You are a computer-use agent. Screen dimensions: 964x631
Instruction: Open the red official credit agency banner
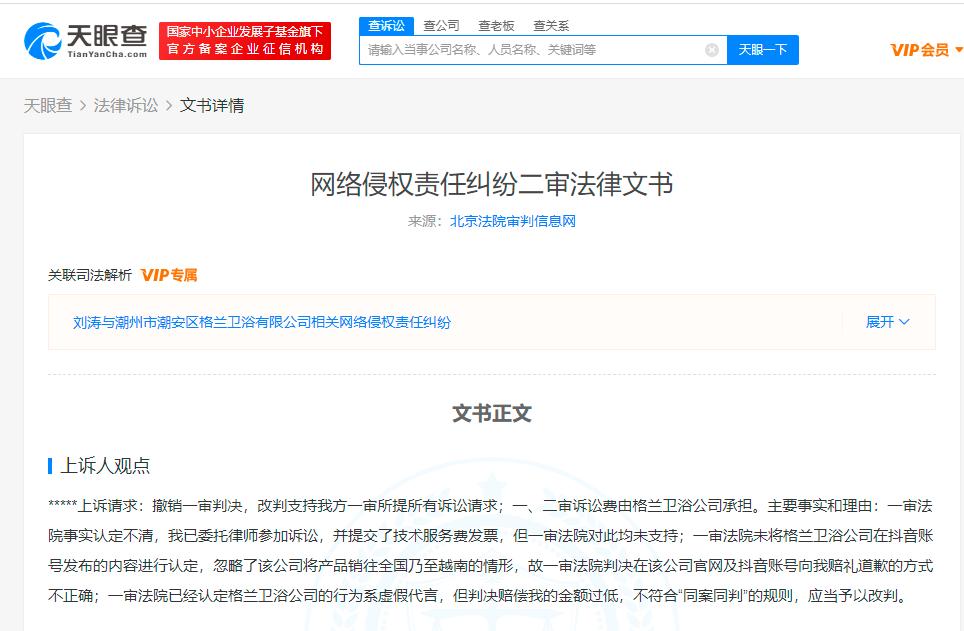point(245,41)
